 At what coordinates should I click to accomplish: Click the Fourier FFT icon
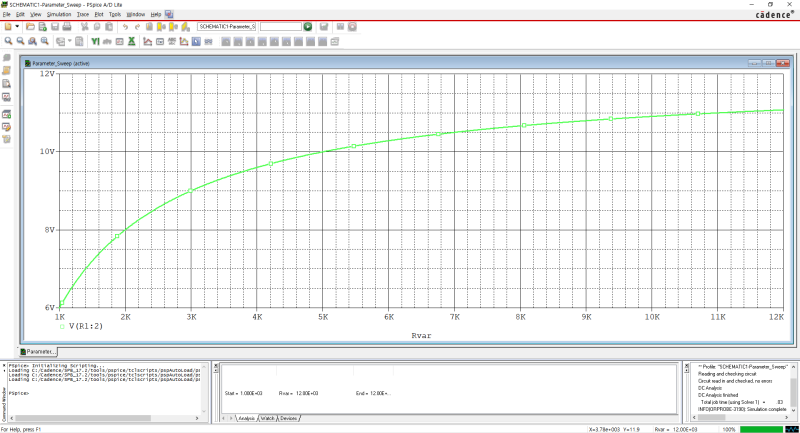point(107,41)
